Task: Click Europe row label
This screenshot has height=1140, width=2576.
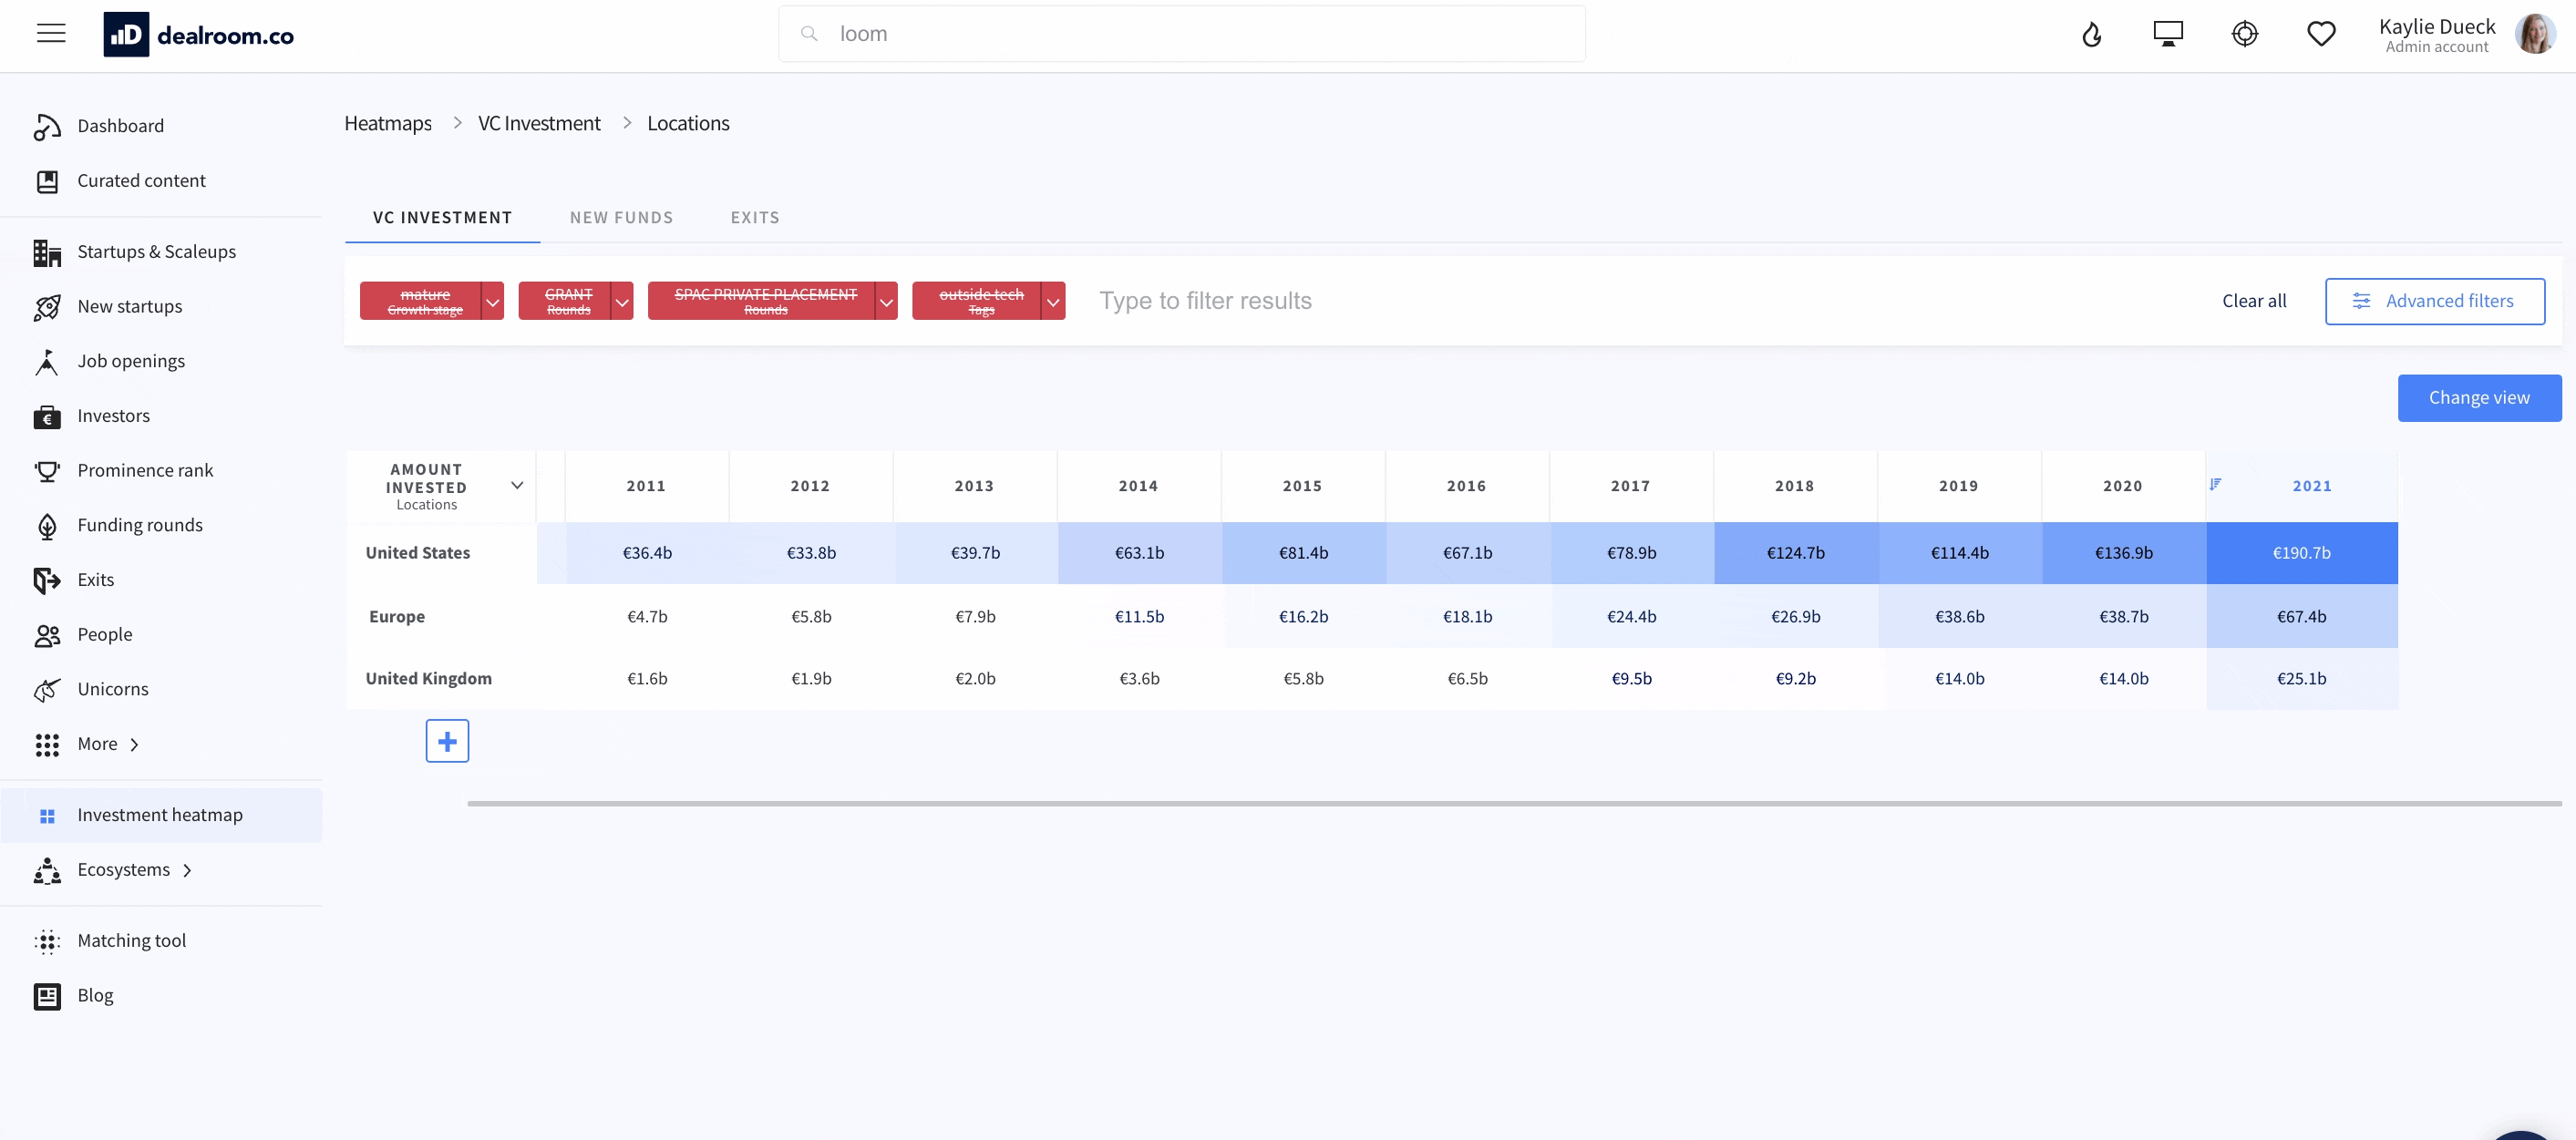Action: click(x=396, y=617)
